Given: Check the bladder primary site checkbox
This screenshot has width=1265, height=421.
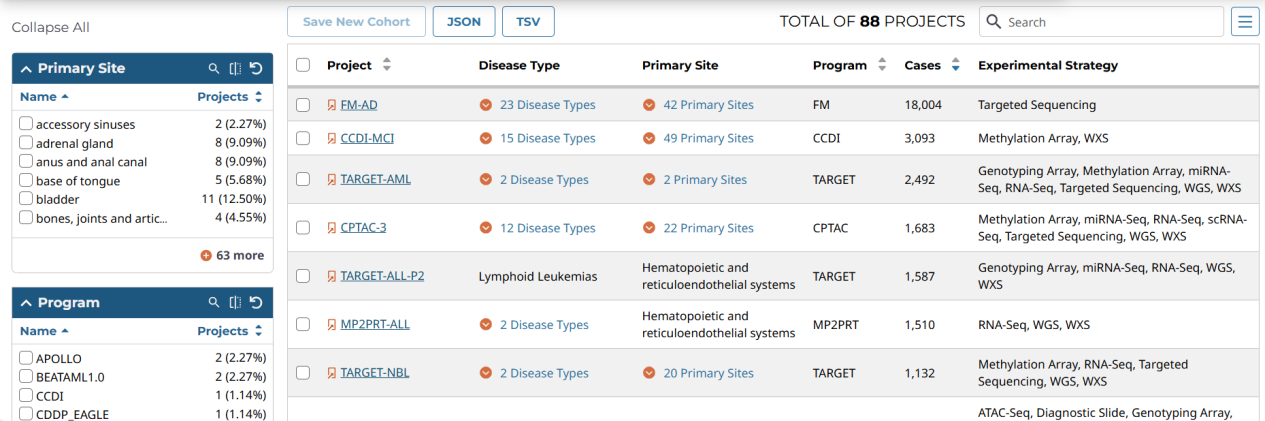Looking at the screenshot, I should [x=26, y=199].
